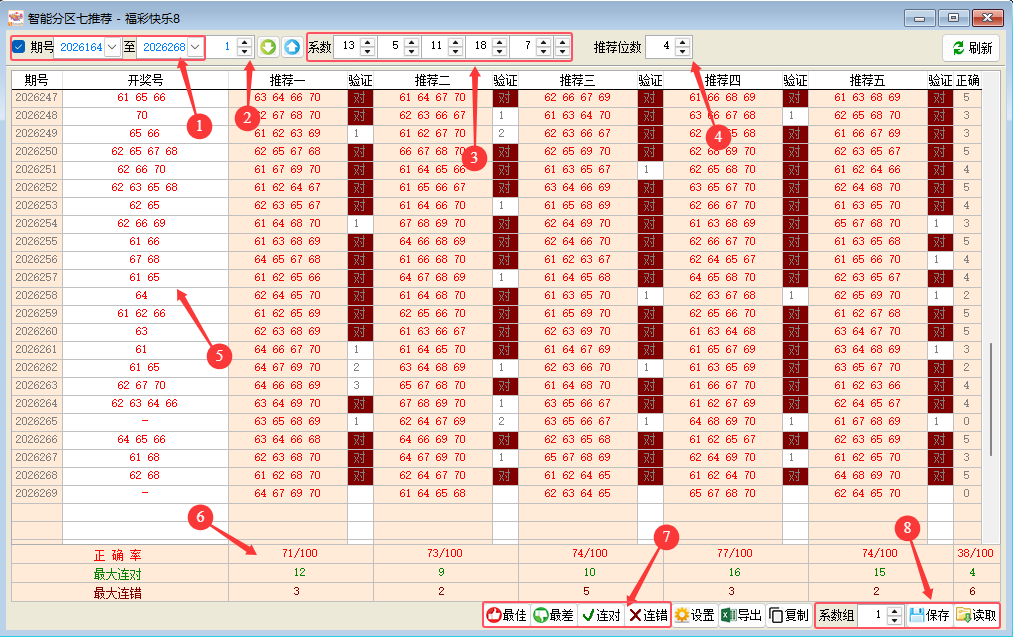
Task: Click the 推荐一 column header
Action: (287, 80)
